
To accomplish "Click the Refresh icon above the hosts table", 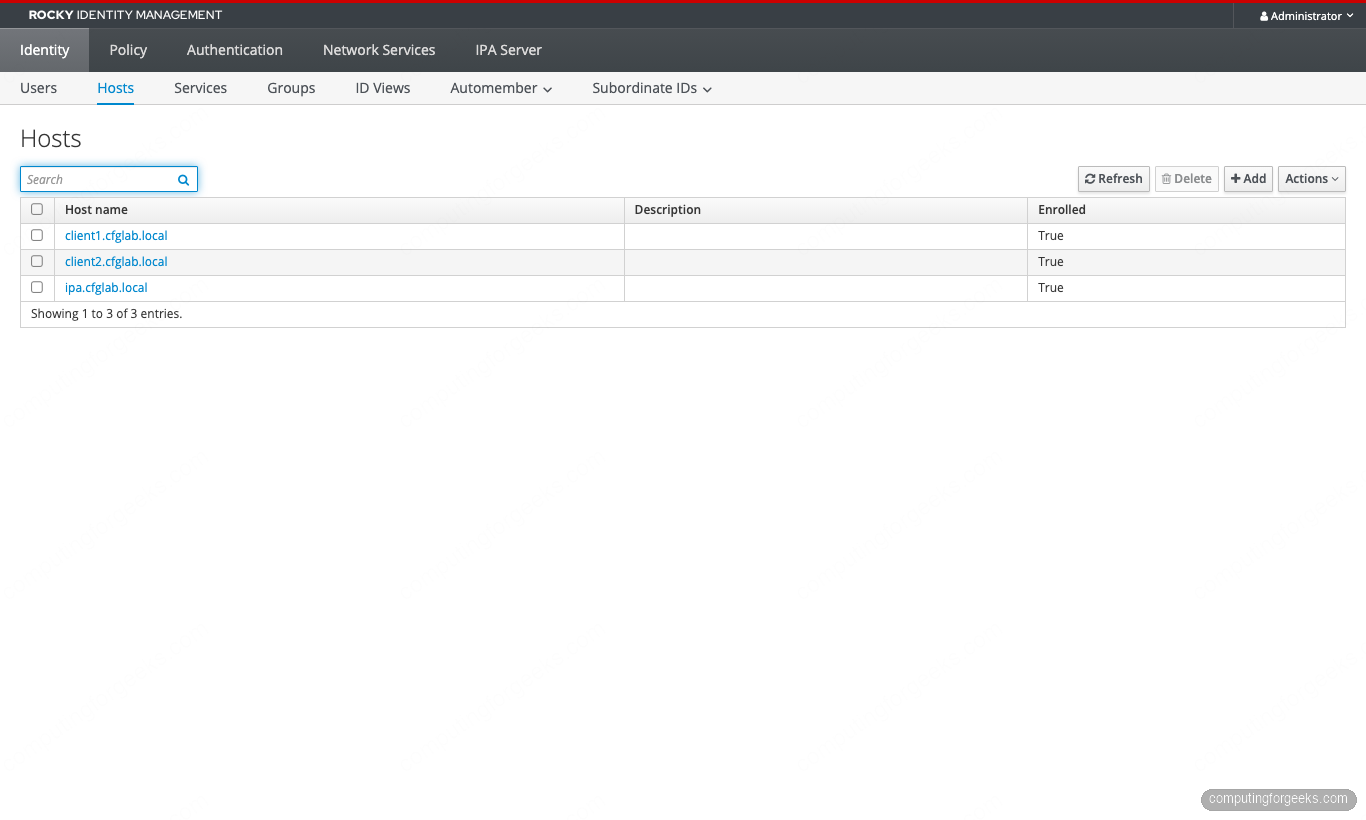I will (1091, 179).
